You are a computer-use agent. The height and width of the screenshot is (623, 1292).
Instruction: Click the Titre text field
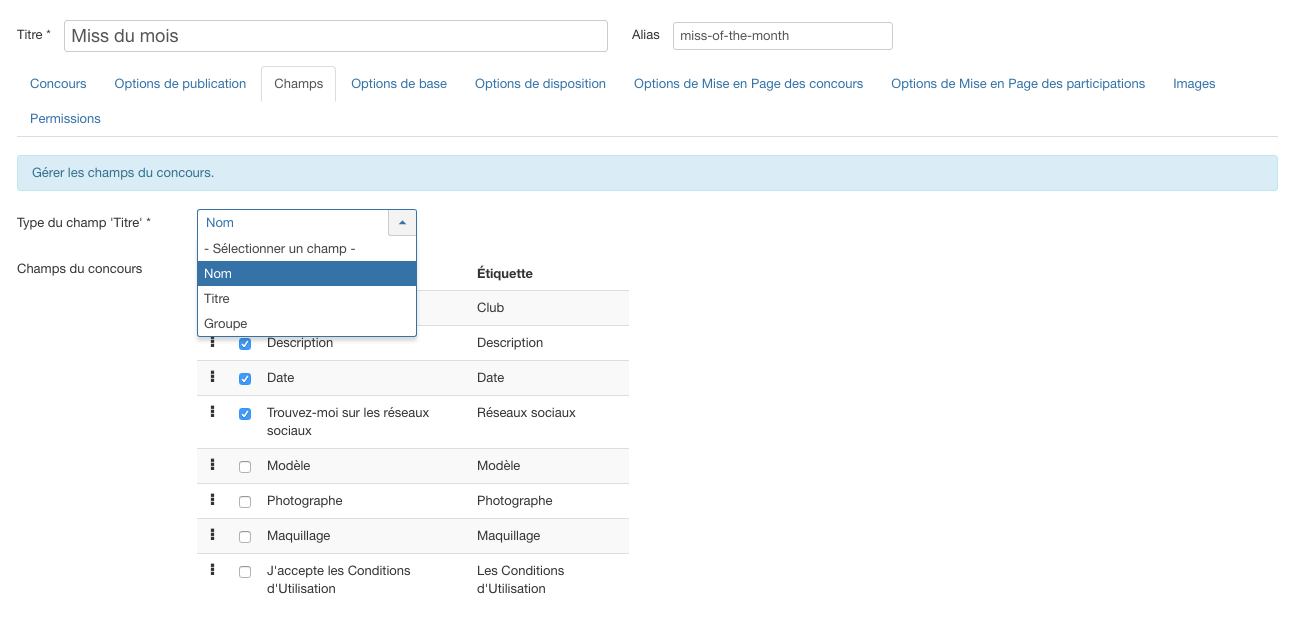[335, 36]
